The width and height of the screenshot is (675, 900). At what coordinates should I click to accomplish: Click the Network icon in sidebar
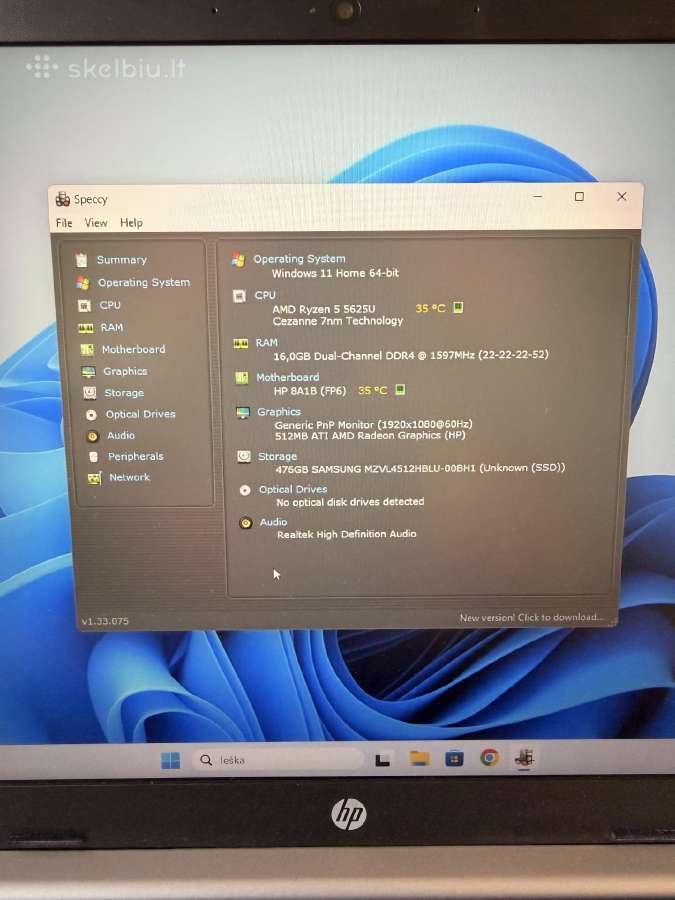pos(94,478)
